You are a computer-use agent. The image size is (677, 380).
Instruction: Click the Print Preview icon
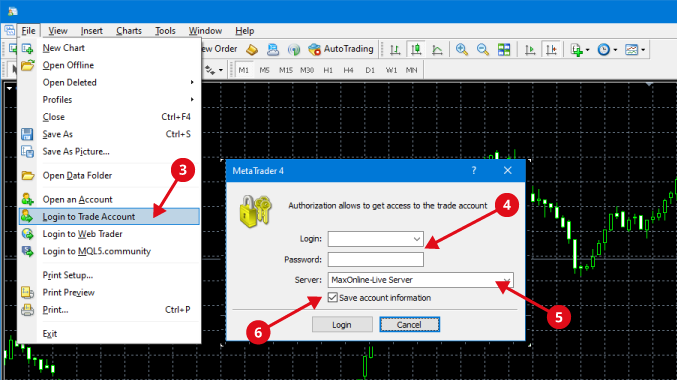click(27, 292)
